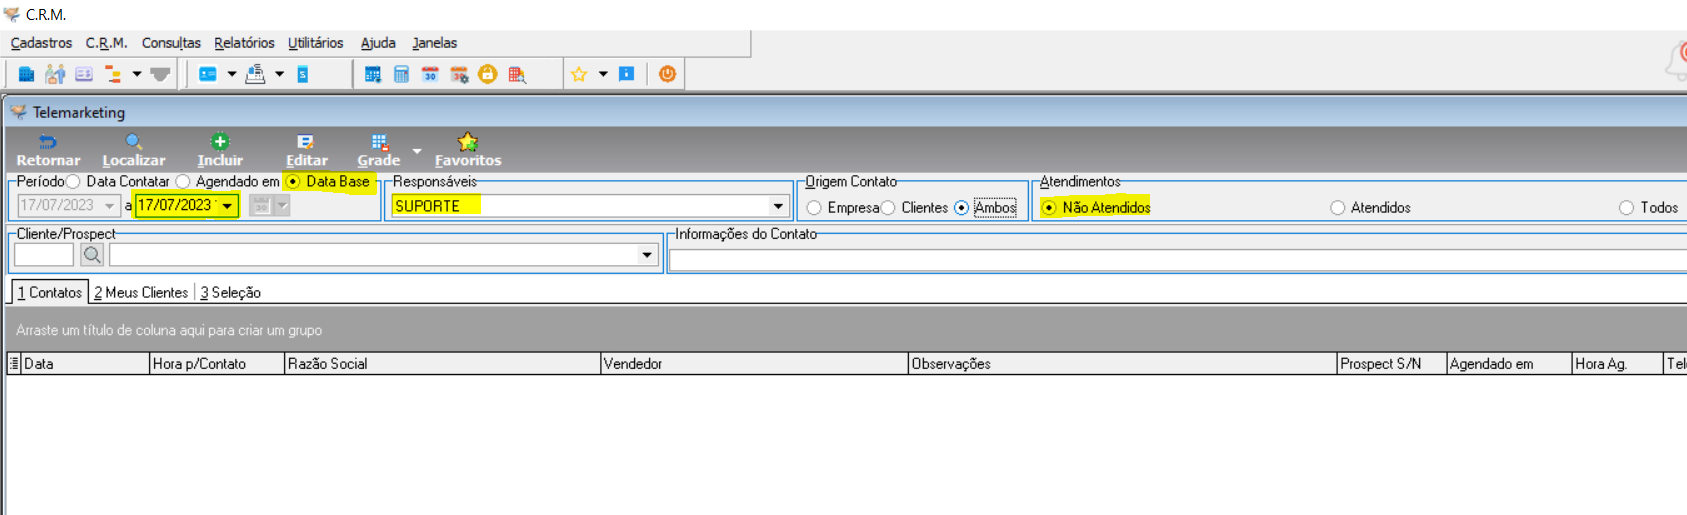Click the Cliente/Prospect code input field
The image size is (1687, 515).
coord(44,255)
